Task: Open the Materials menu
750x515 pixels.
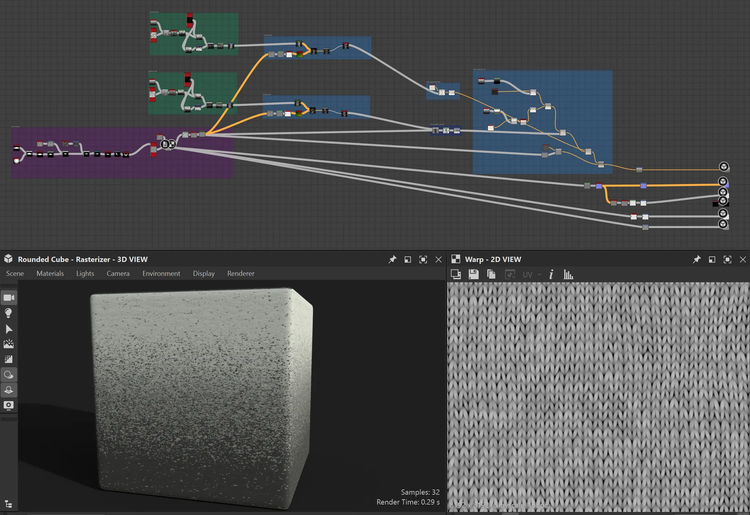Action: pos(50,274)
